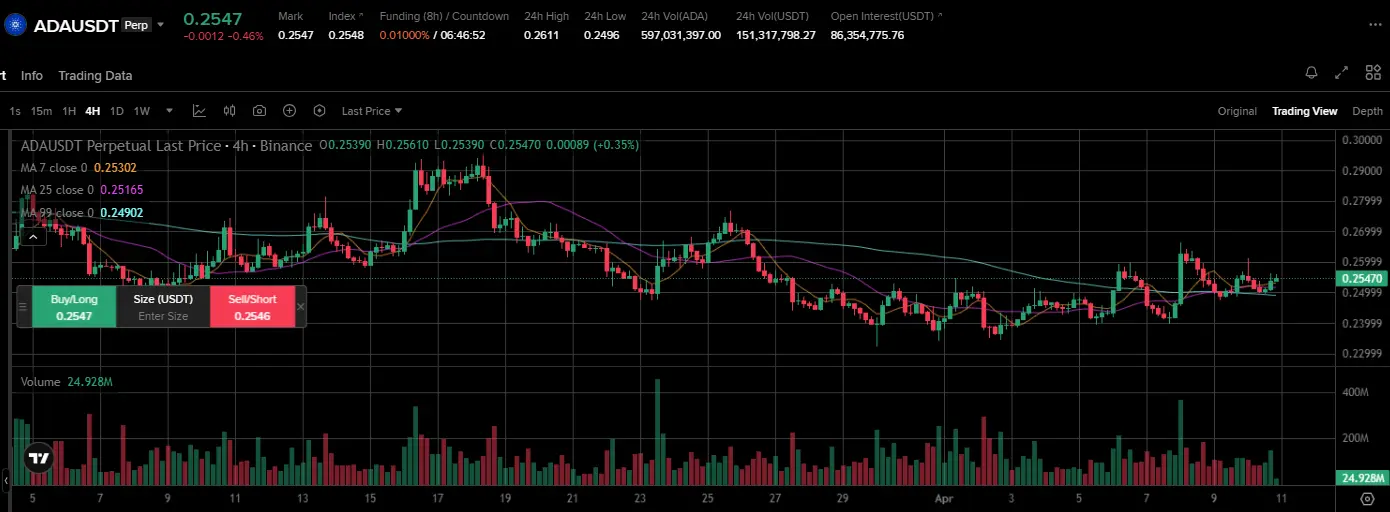Open the indicators line-chart icon

199,111
